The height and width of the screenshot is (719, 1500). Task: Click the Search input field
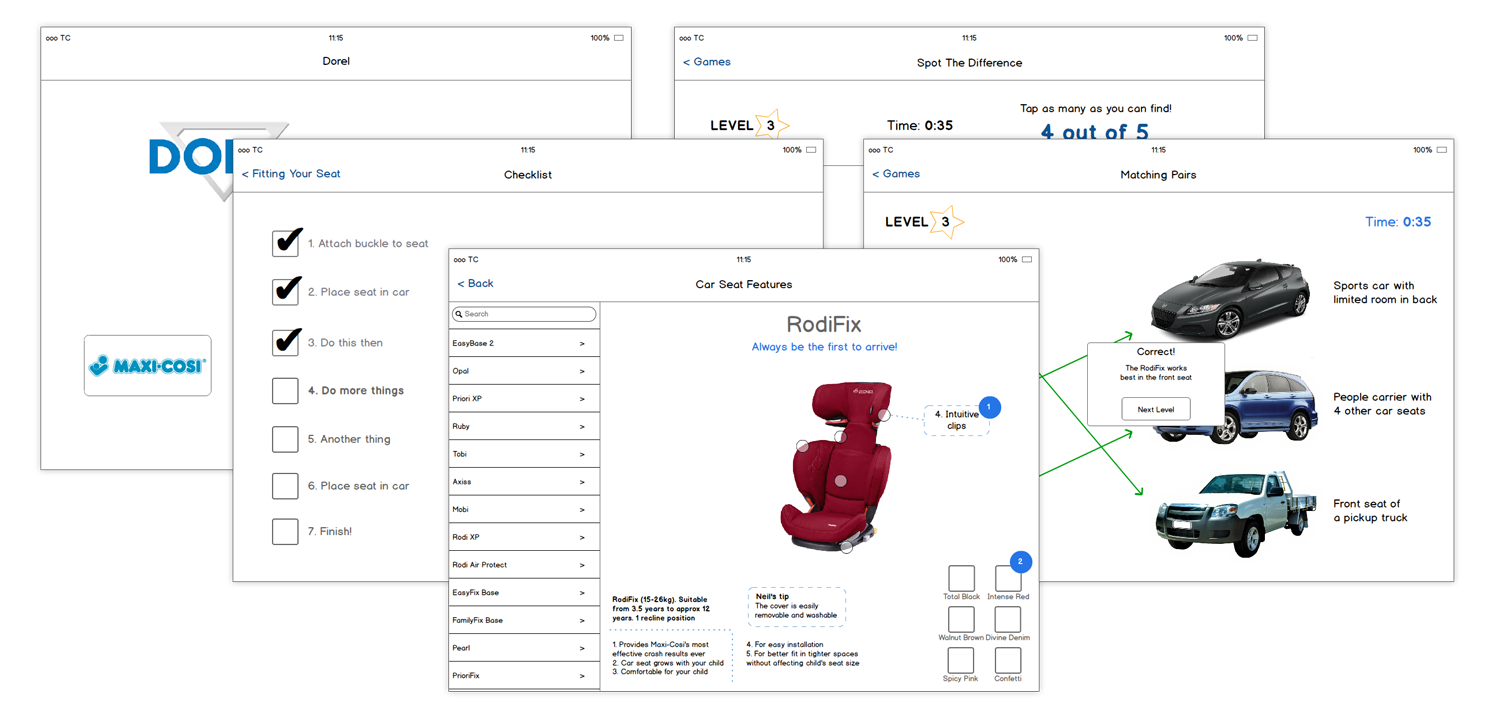[524, 314]
